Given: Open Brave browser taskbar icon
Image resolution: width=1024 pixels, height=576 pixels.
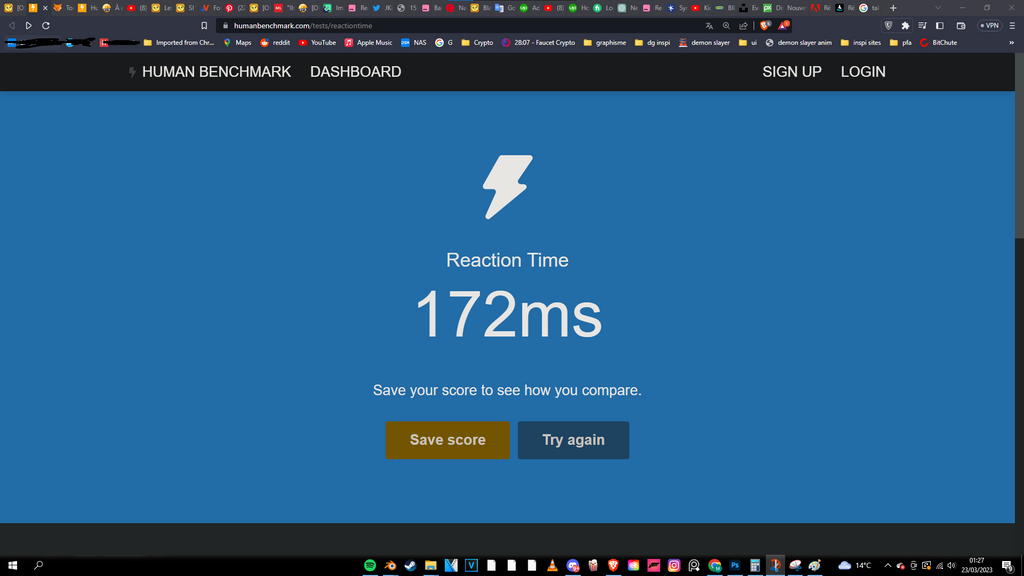Looking at the screenshot, I should click(613, 566).
